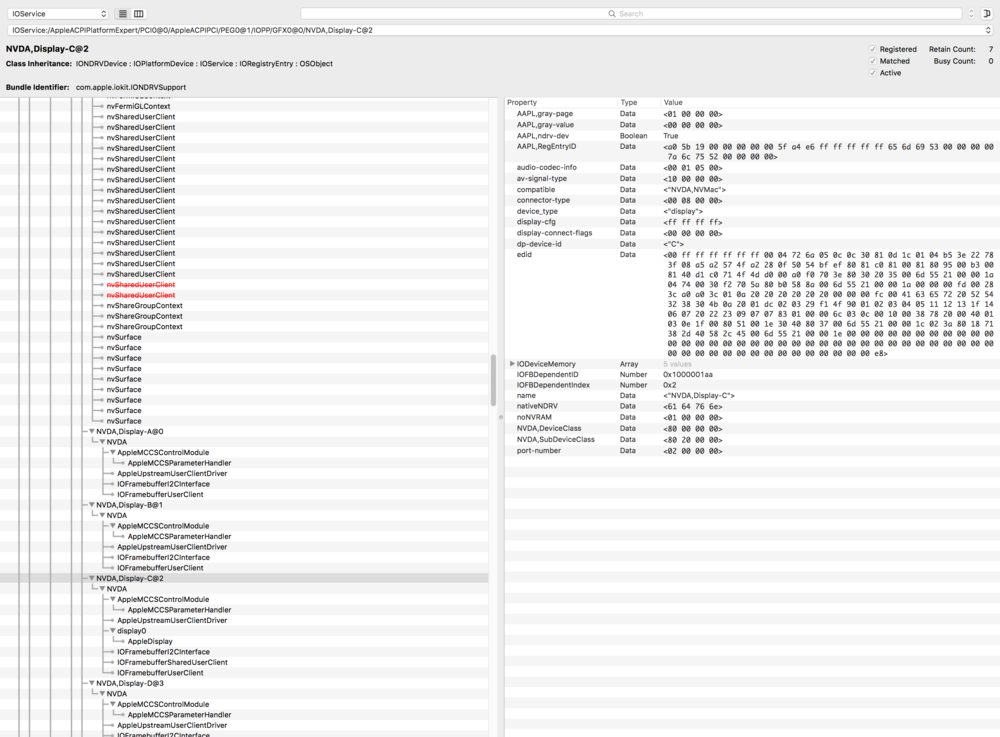1000x737 pixels.
Task: Sort by the Value column header
Action: click(x=673, y=102)
